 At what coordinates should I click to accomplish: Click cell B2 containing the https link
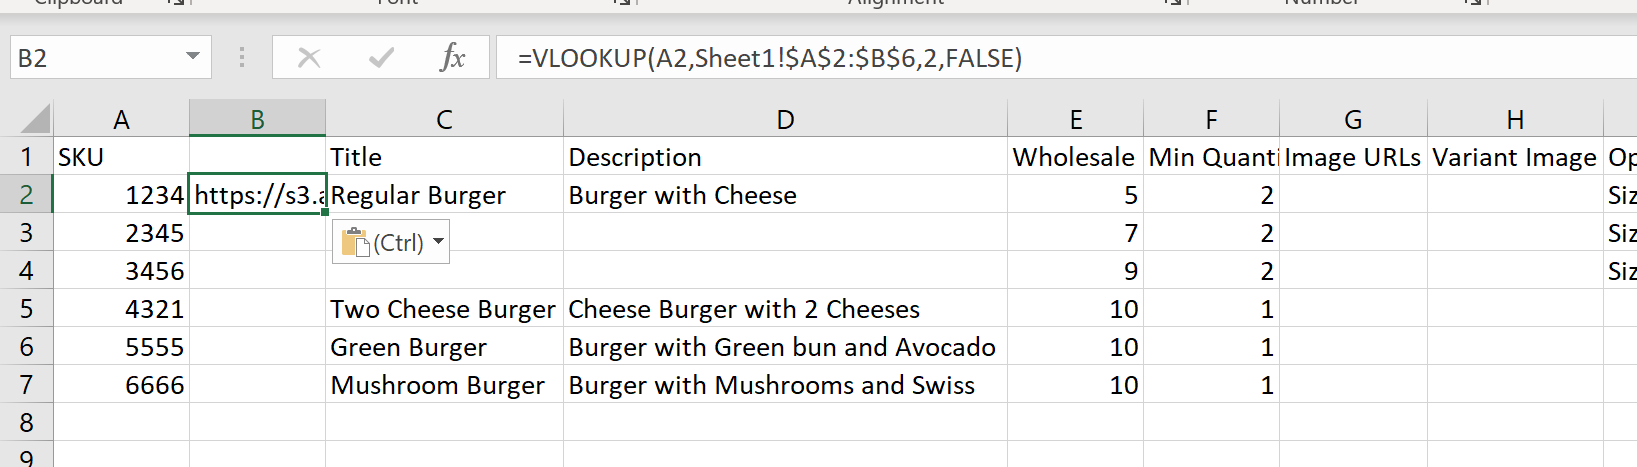click(x=257, y=195)
